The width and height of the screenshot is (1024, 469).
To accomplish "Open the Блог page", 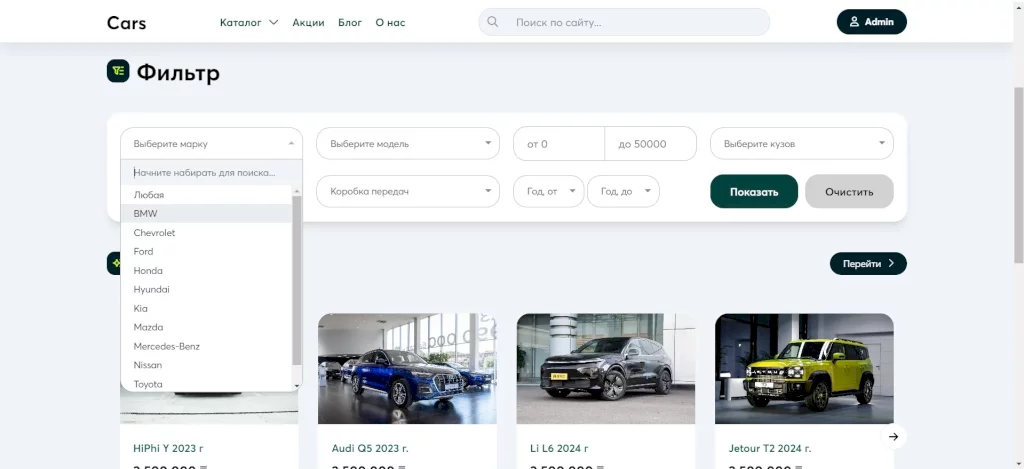I will (350, 22).
